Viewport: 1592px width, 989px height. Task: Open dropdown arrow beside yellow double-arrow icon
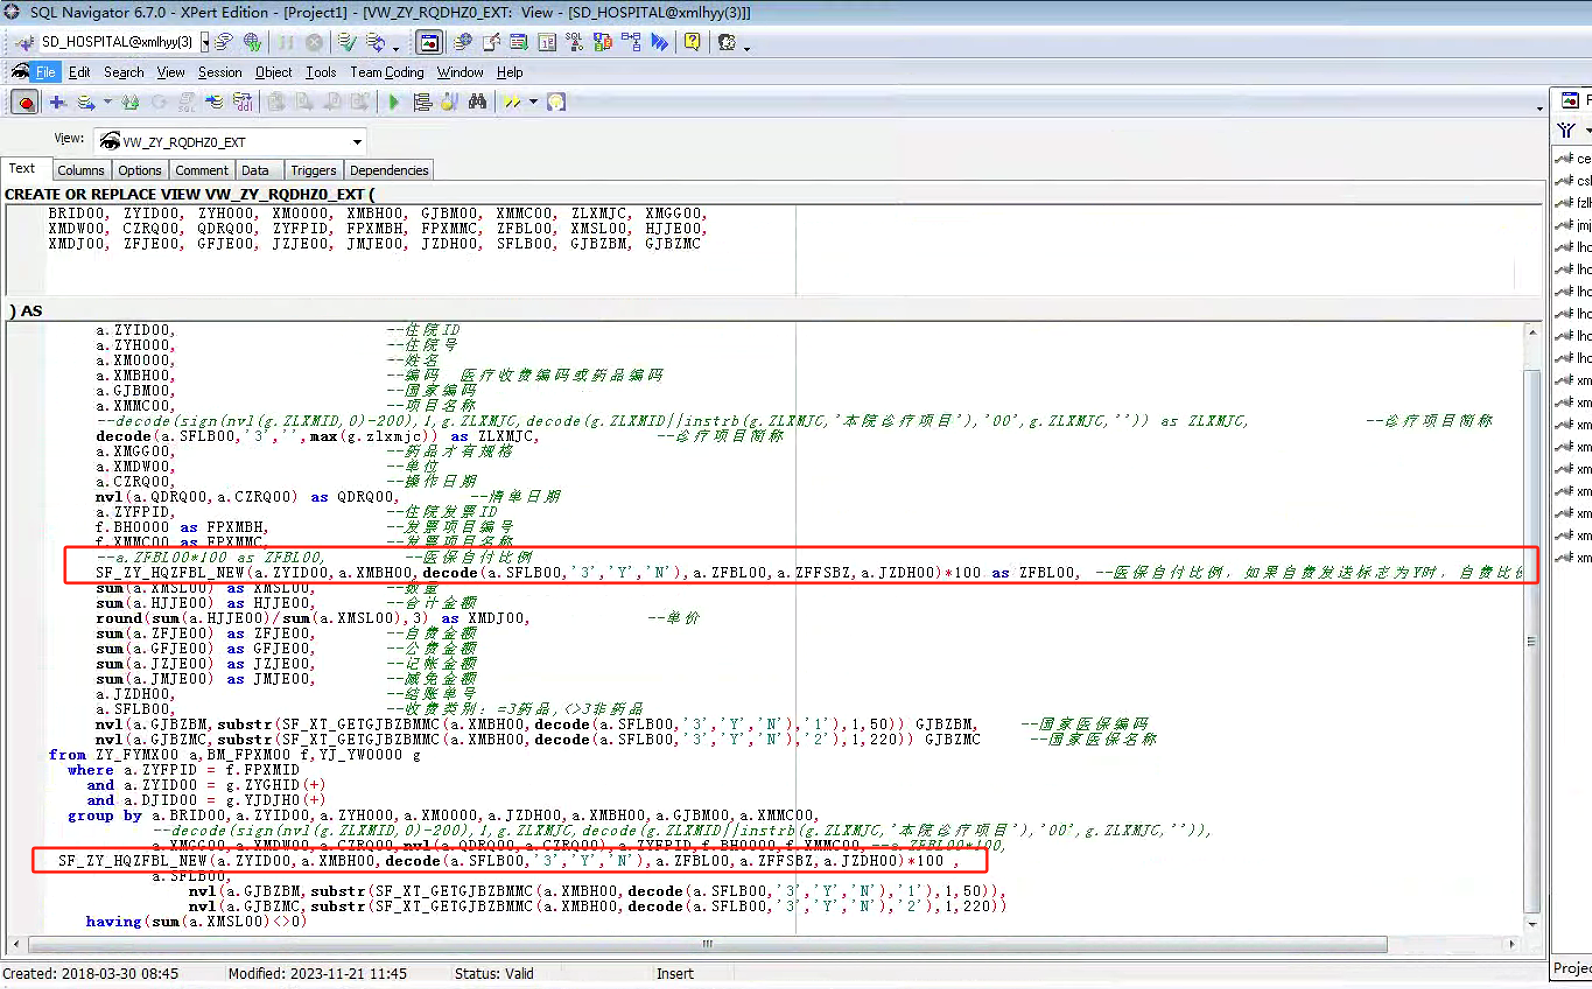[533, 102]
